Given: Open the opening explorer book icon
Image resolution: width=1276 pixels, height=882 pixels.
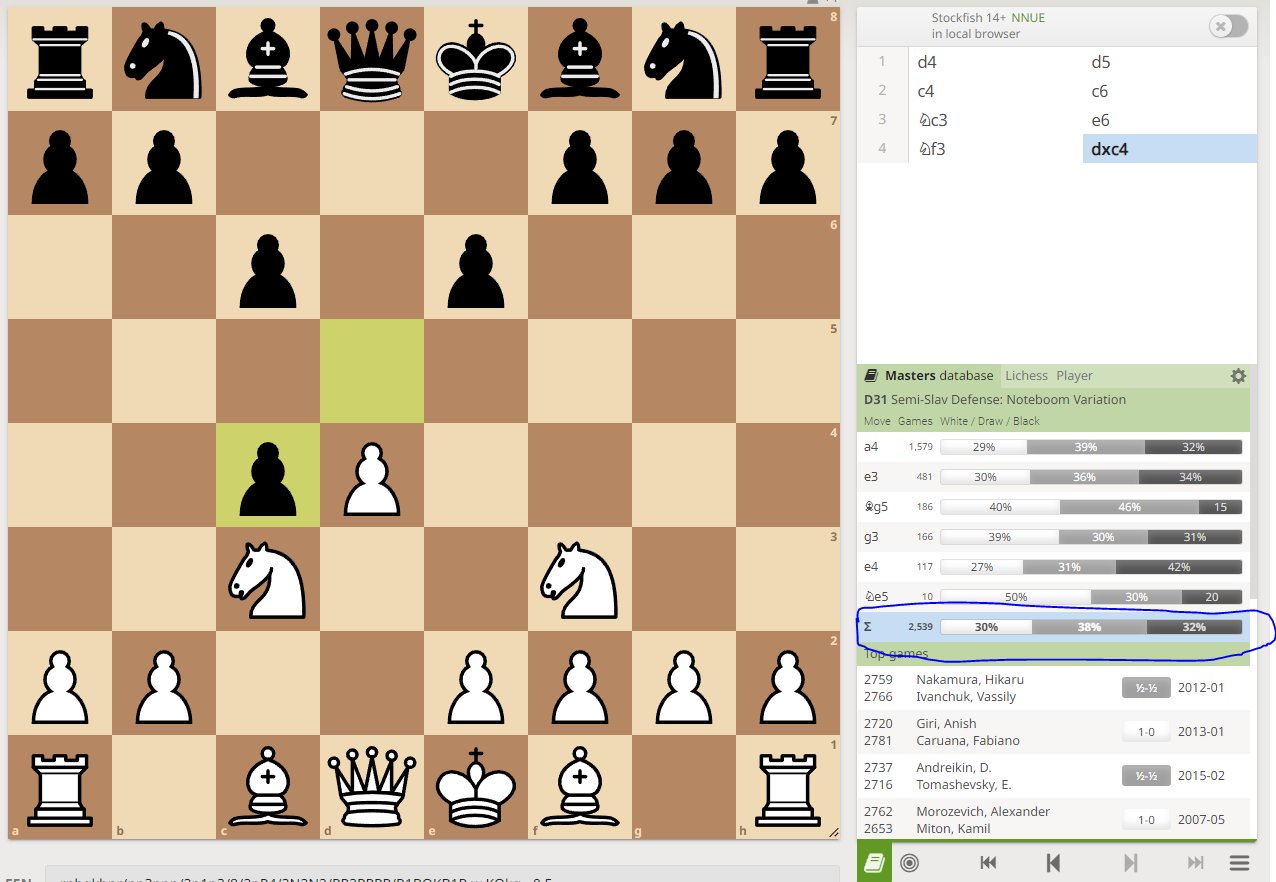Looking at the screenshot, I should (871, 861).
